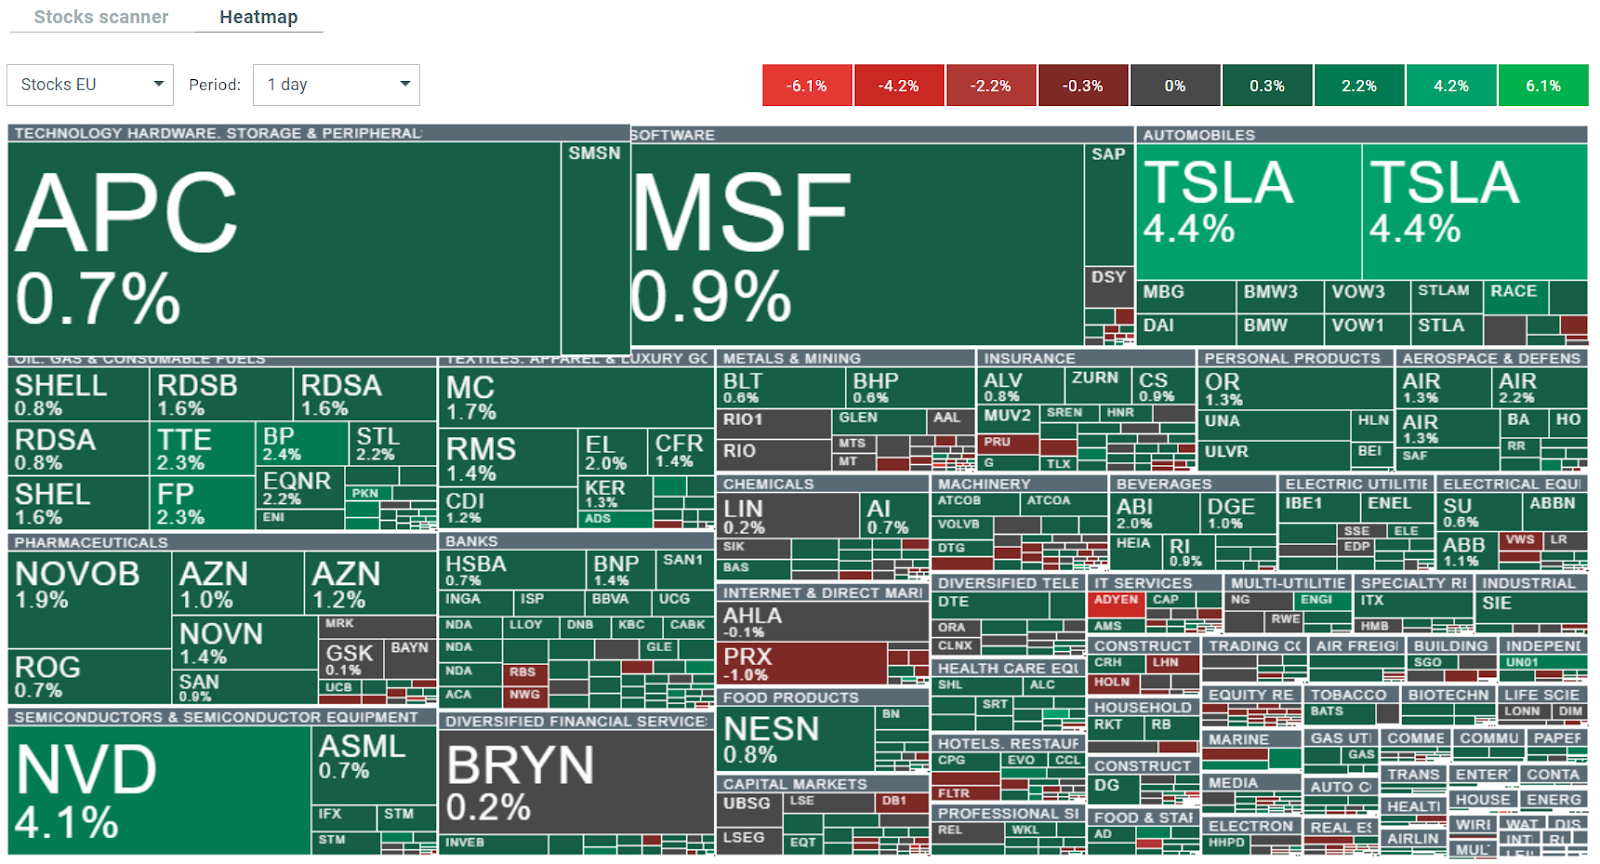Click the LSEG tile
This screenshot has width=1600, height=864.
click(x=749, y=841)
